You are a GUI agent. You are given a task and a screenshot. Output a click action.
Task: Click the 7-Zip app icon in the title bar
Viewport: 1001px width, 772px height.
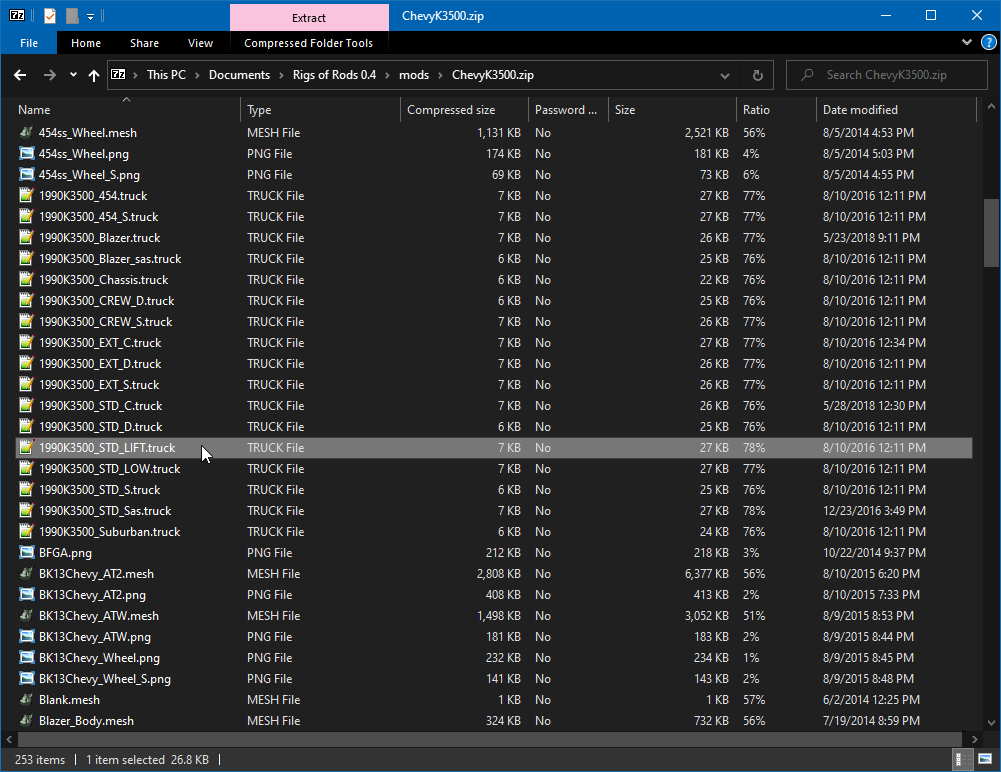[x=17, y=15]
